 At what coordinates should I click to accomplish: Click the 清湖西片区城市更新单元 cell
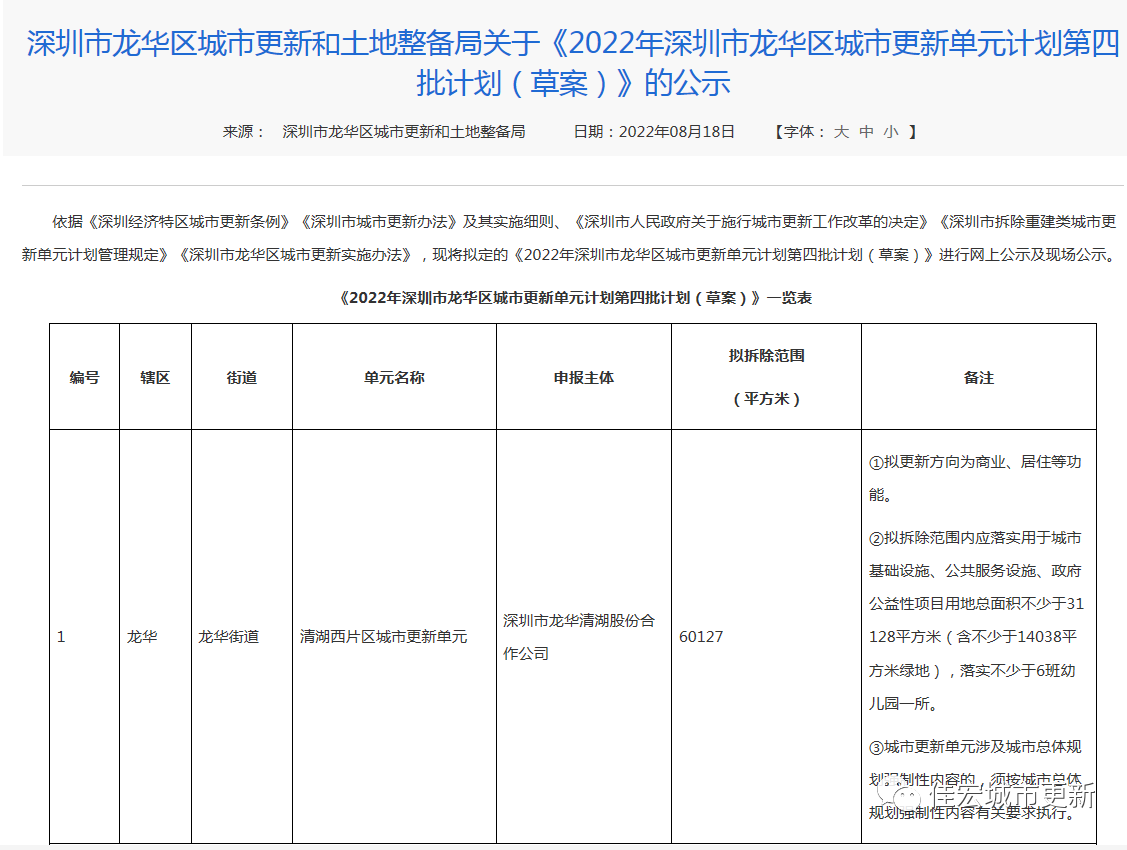tap(384, 636)
